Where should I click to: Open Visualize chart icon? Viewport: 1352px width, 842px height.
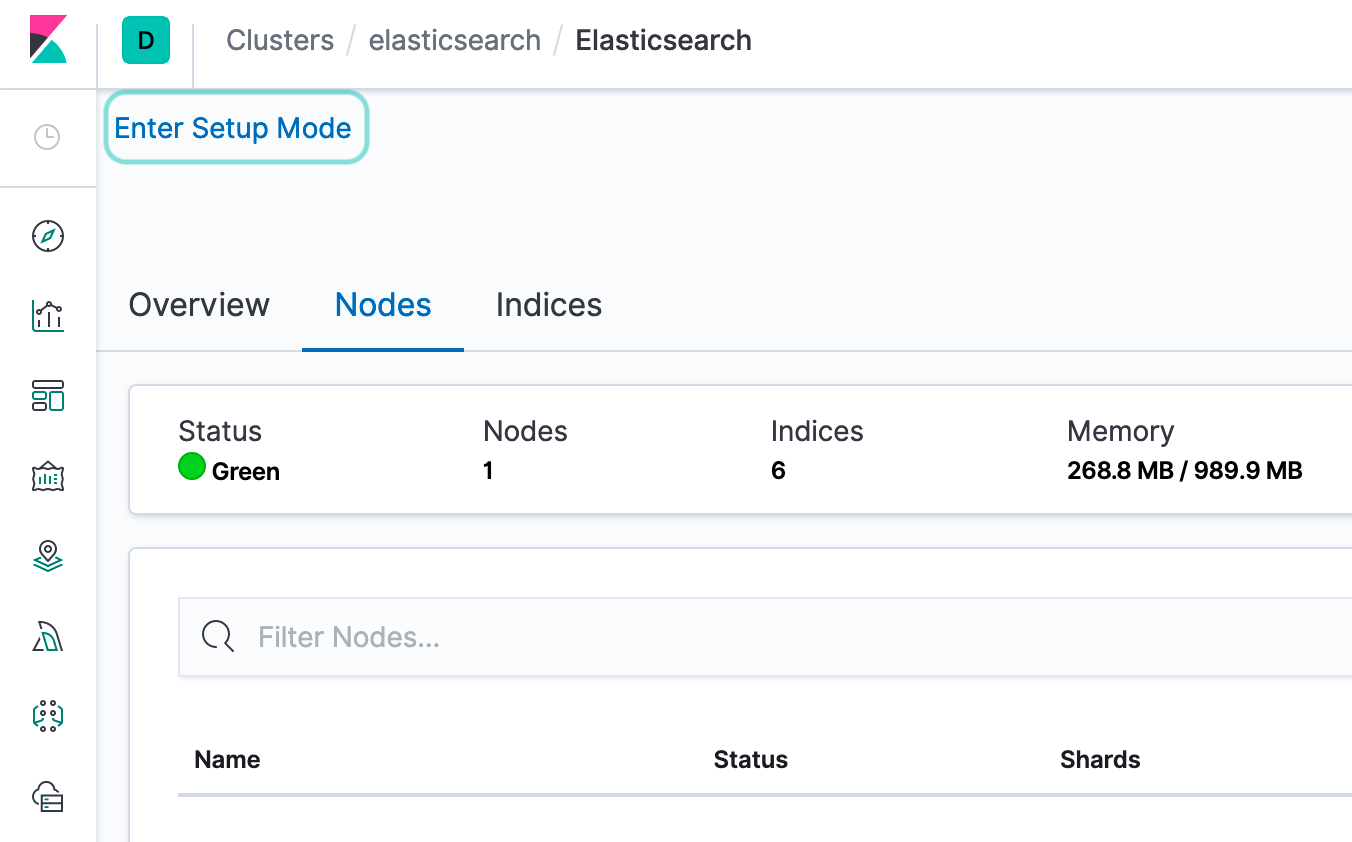pyautogui.click(x=48, y=316)
